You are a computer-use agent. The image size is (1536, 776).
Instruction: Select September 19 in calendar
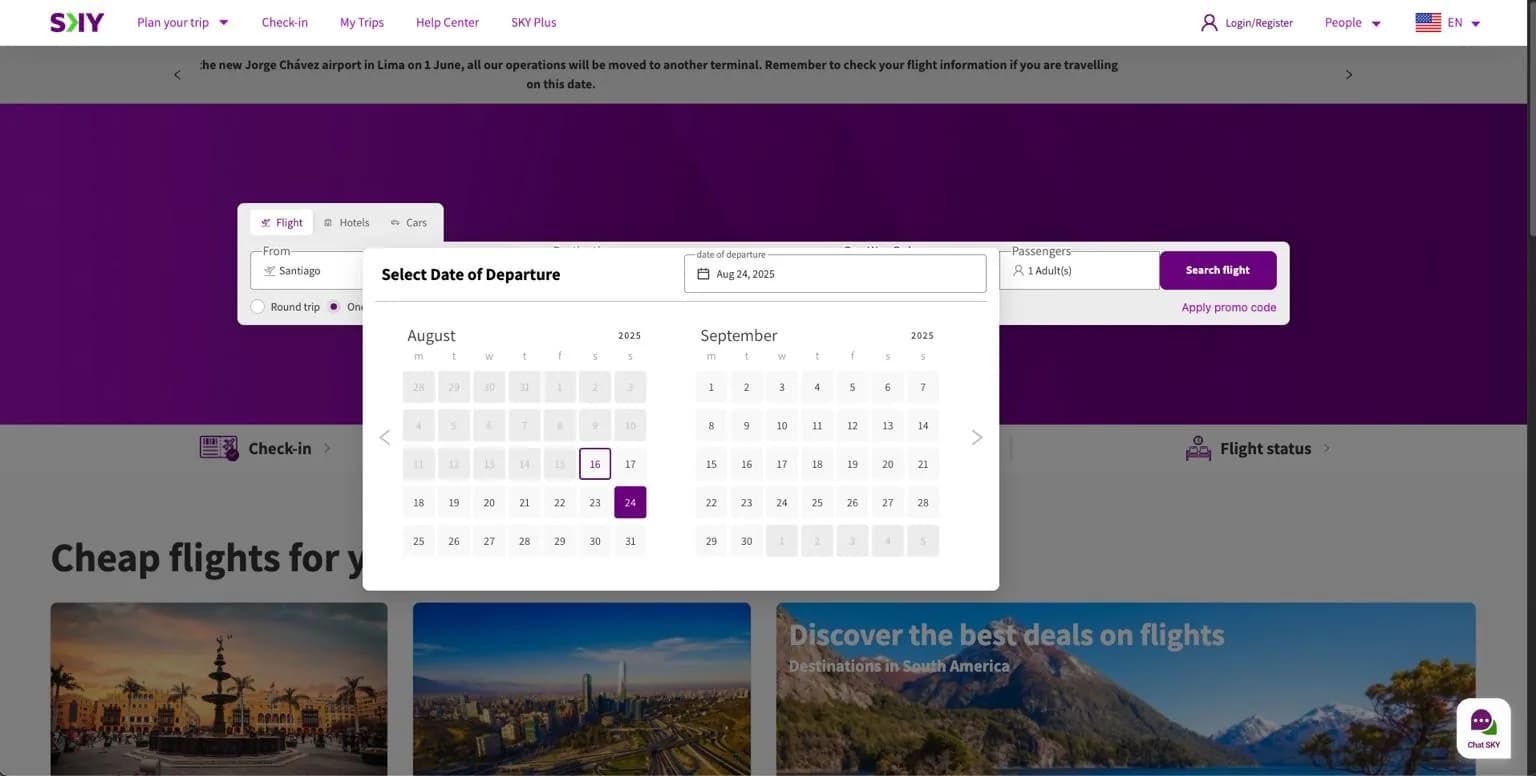pyautogui.click(x=852, y=464)
